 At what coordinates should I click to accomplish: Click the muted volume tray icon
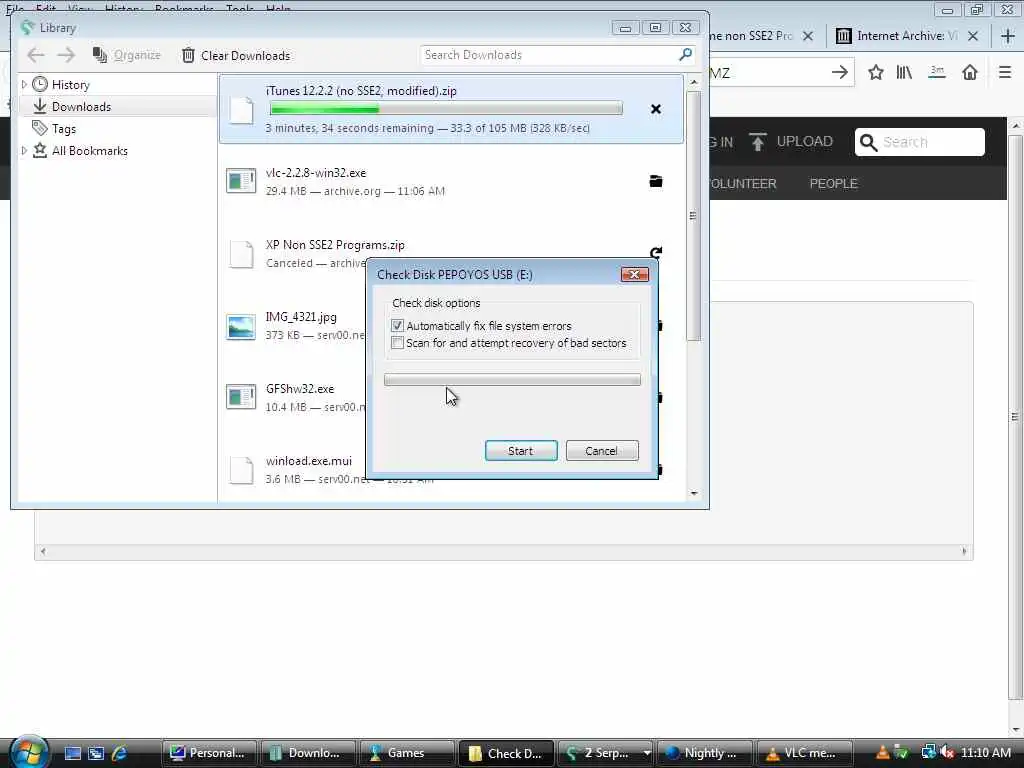(x=948, y=753)
